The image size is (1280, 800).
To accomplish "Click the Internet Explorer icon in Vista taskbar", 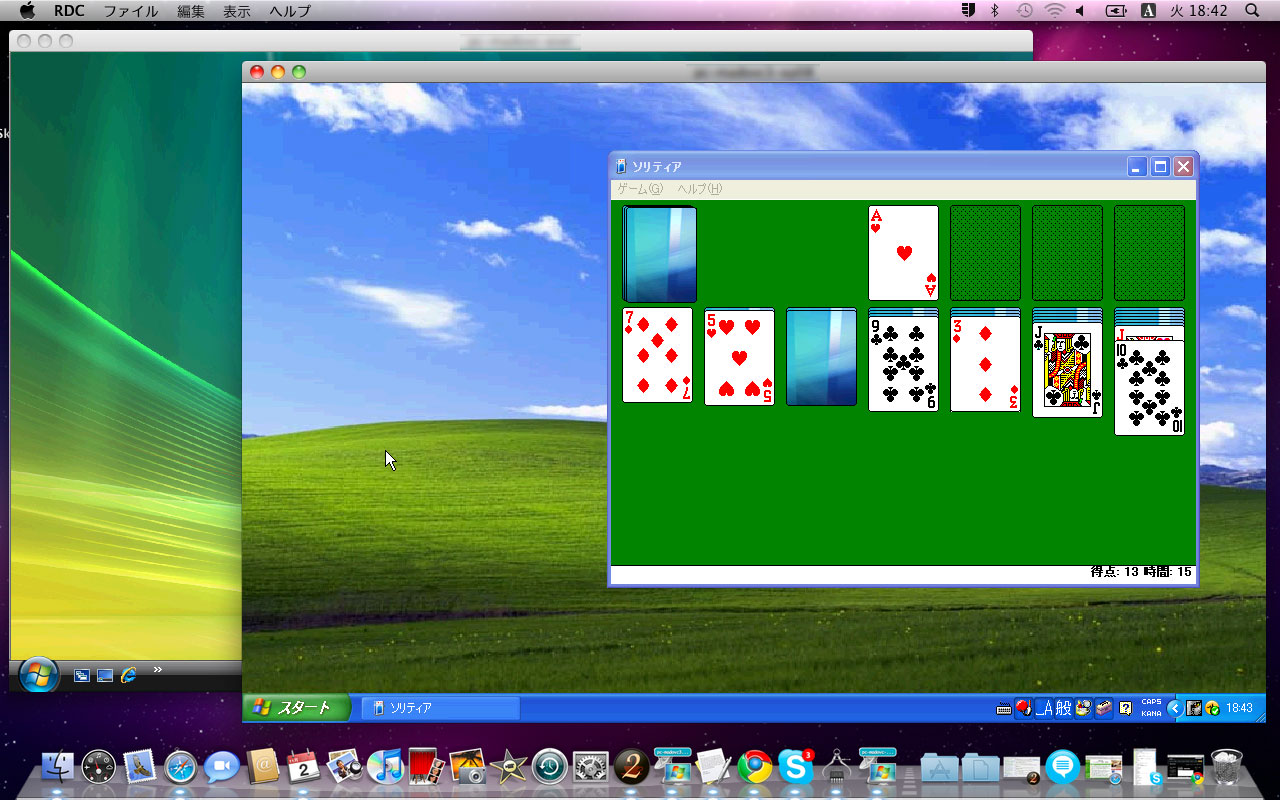I will point(129,675).
